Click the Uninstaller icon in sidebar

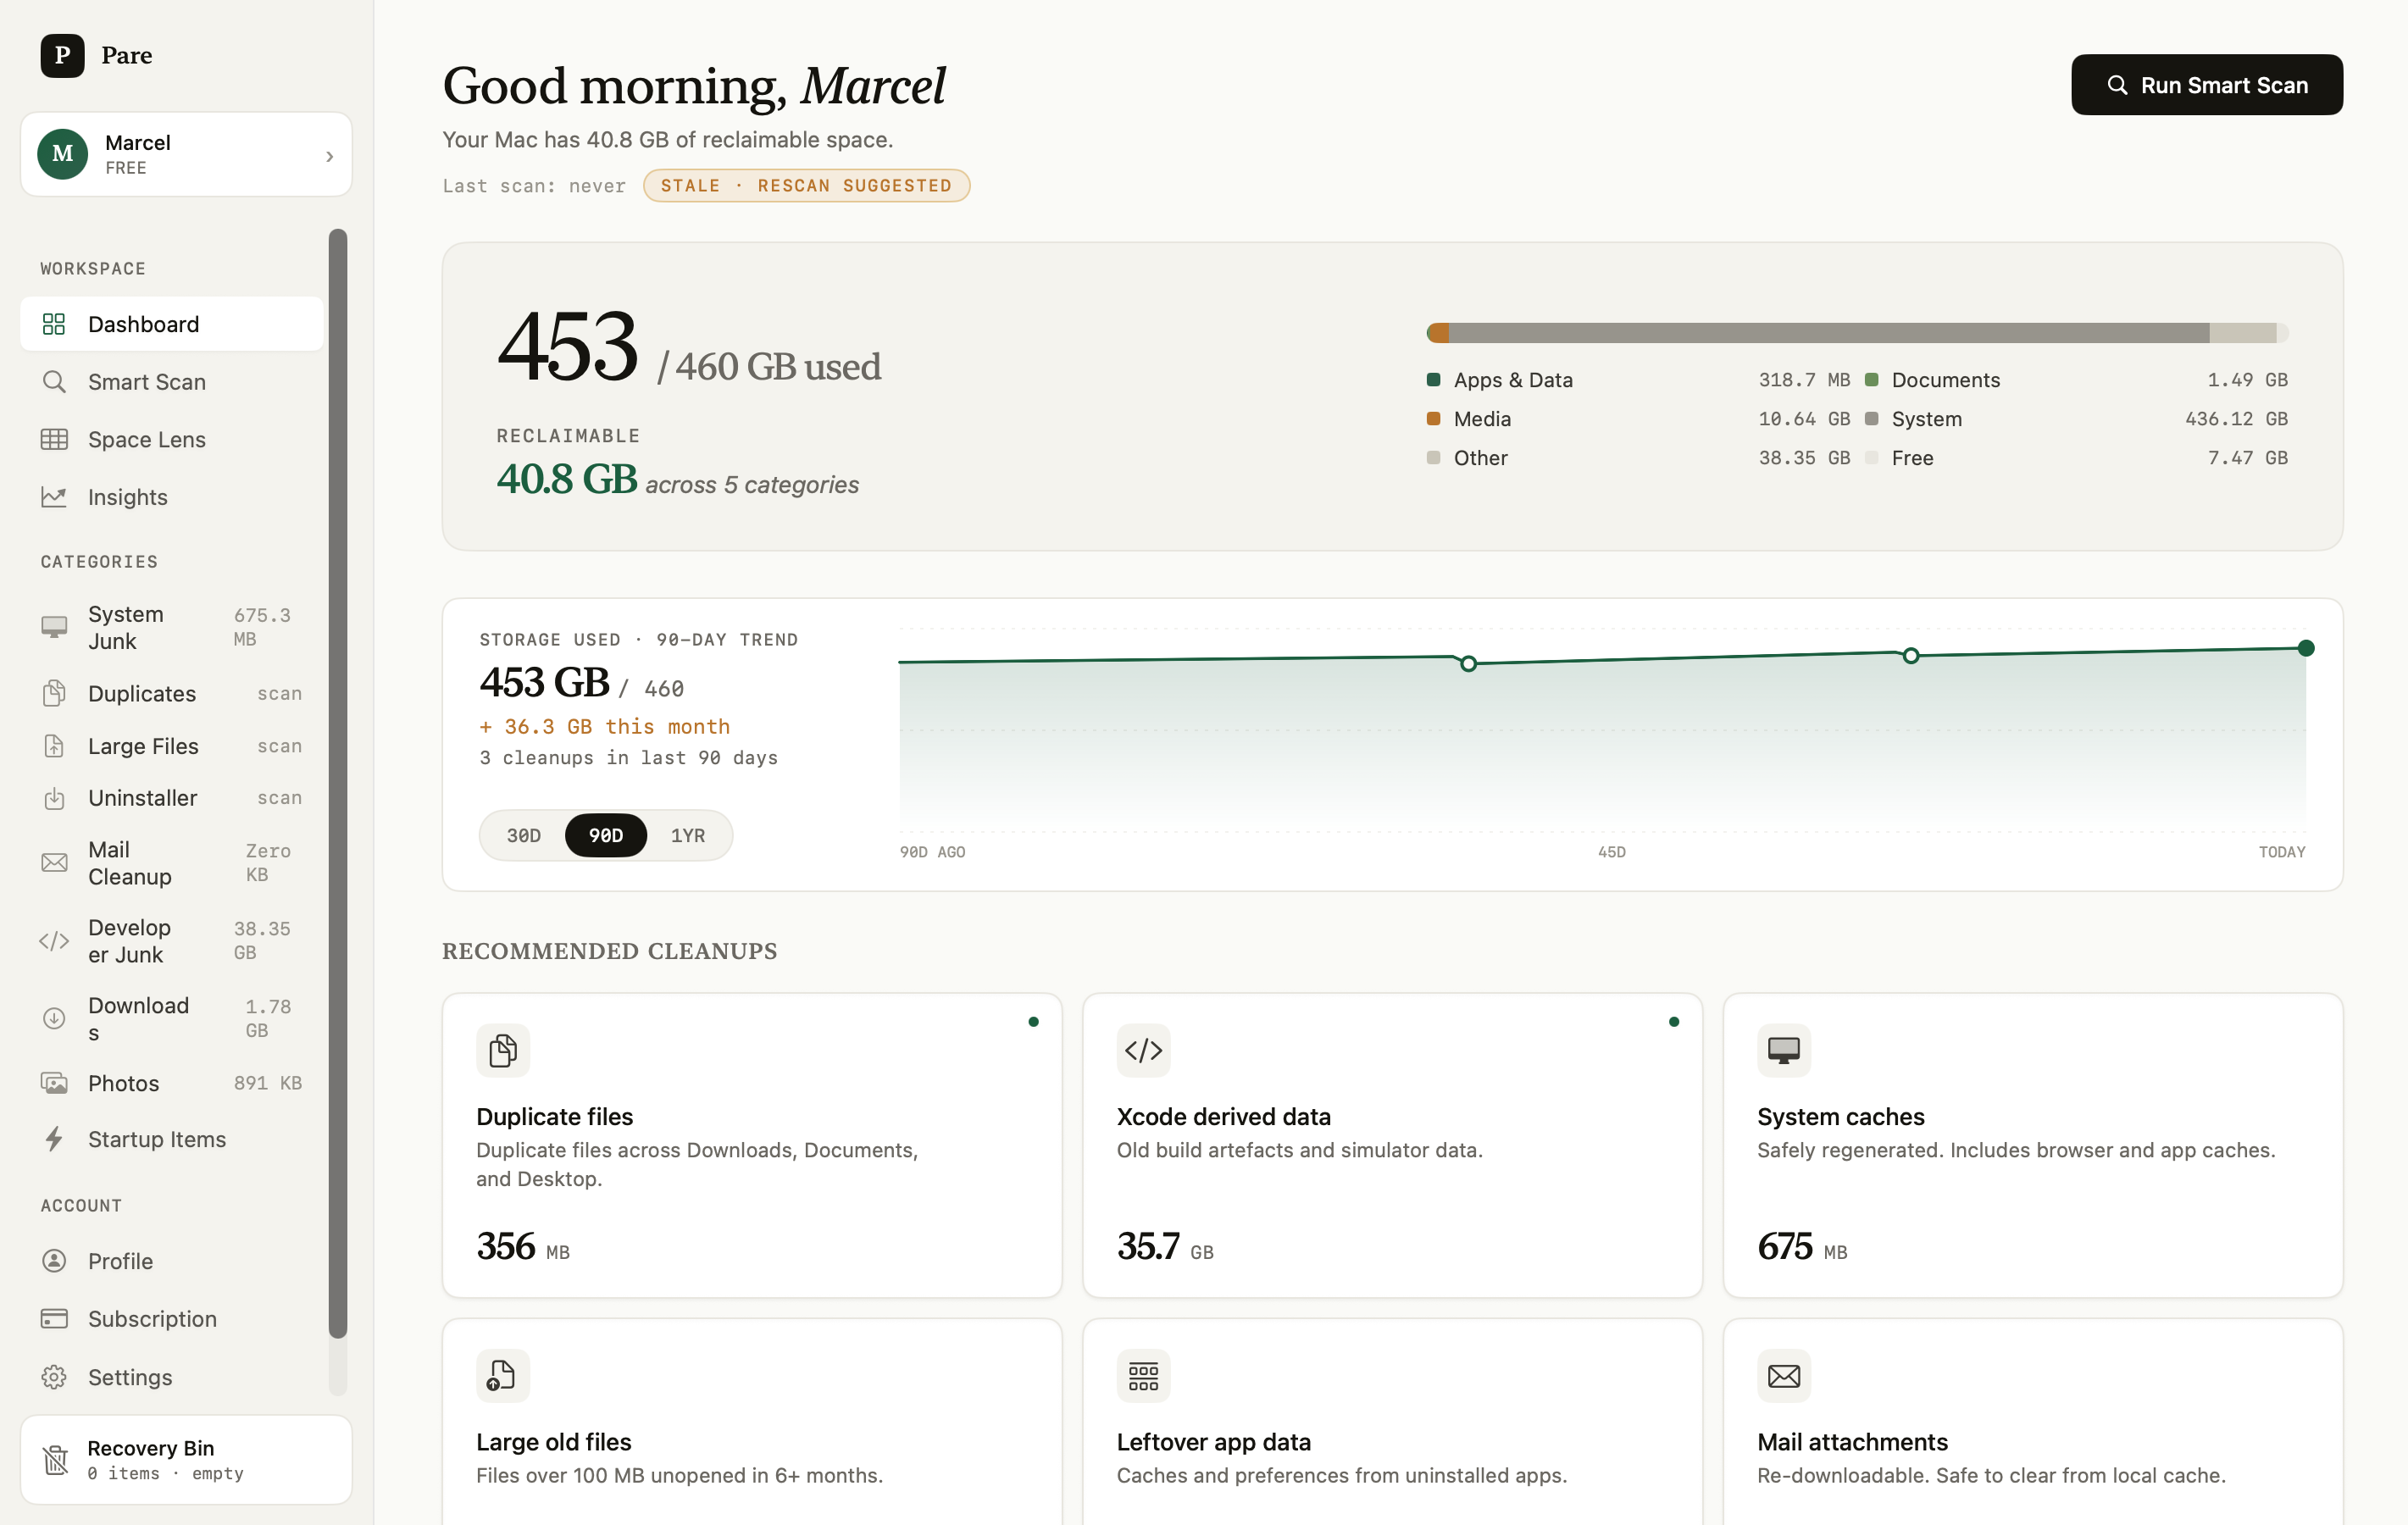pyautogui.click(x=54, y=798)
